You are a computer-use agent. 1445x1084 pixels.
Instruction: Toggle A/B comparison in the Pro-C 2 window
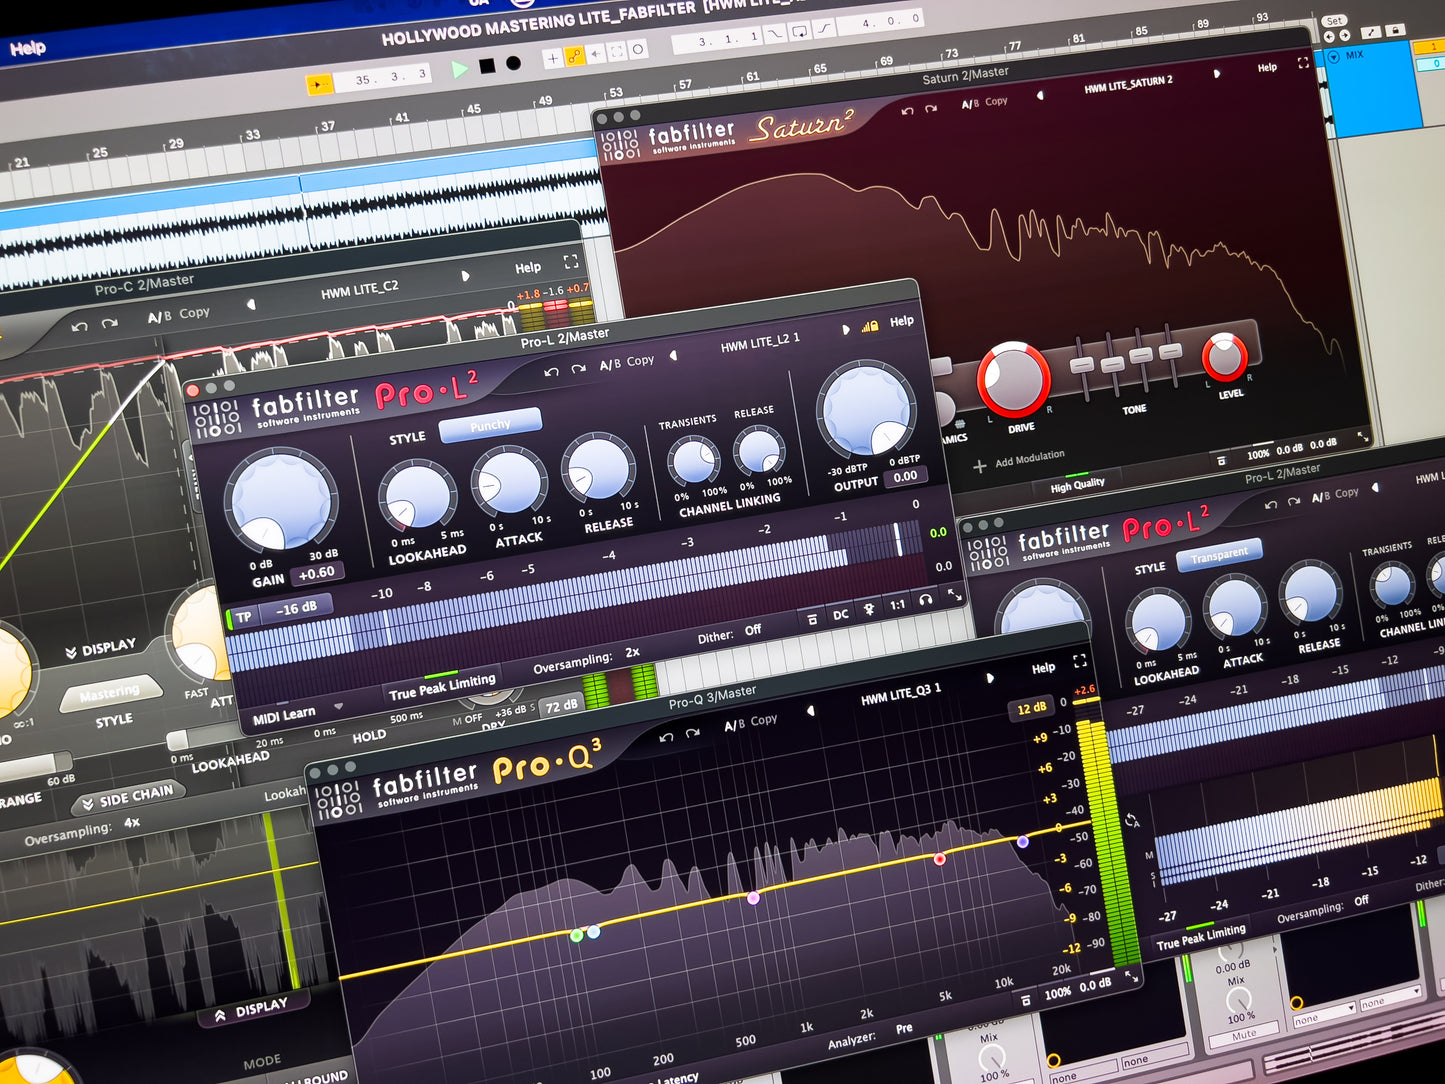(159, 317)
